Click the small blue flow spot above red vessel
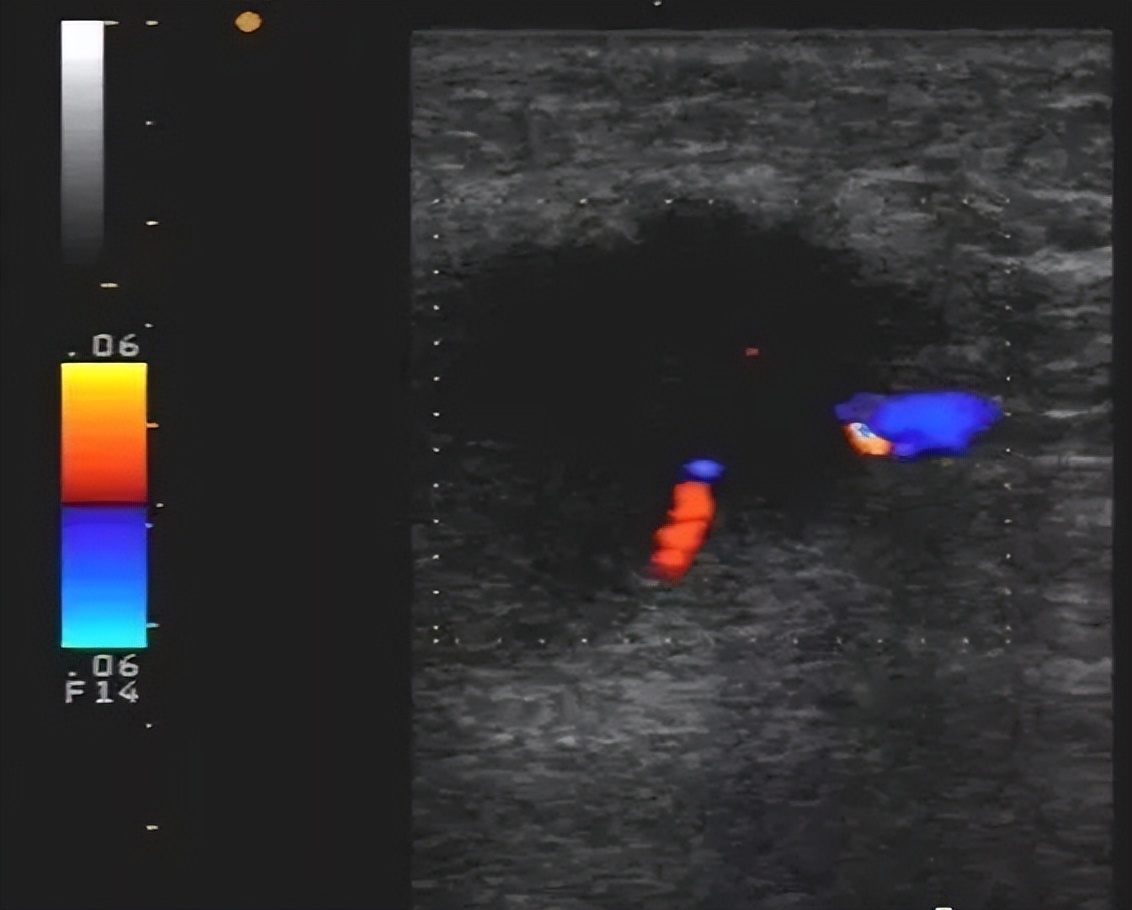Screen dimensions: 1132x910 703,470
